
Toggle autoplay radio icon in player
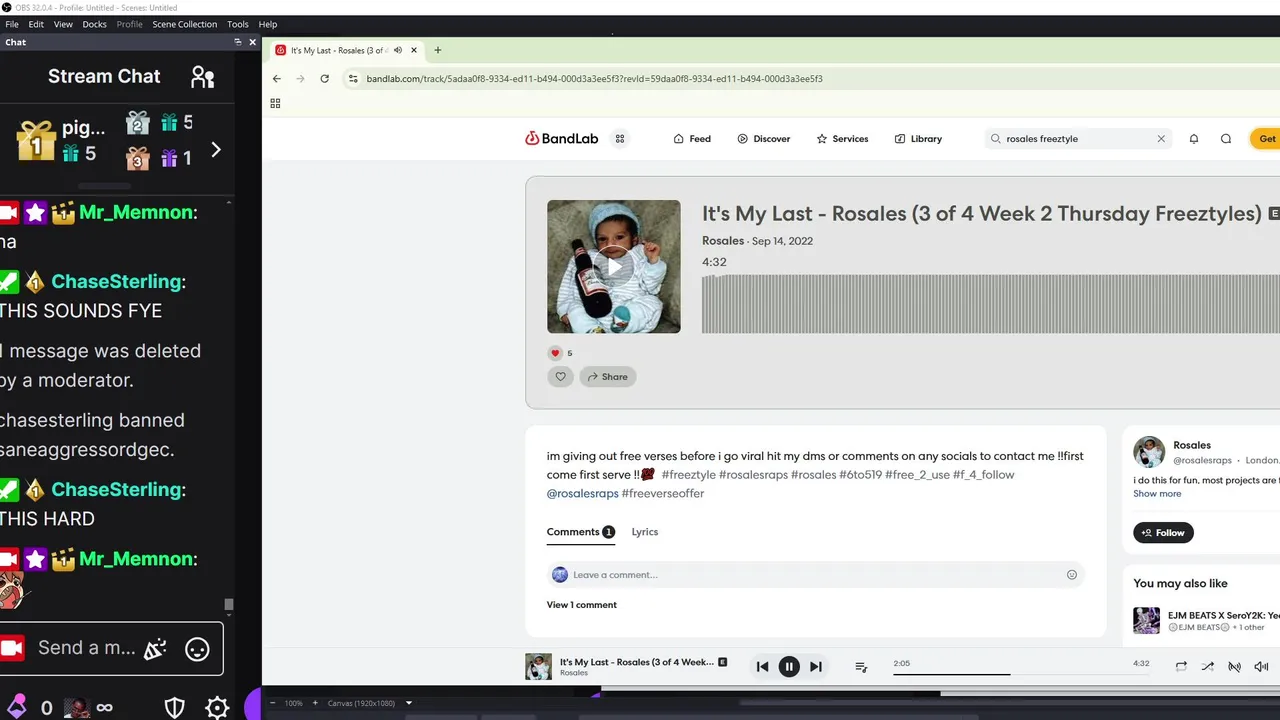pos(1234,667)
